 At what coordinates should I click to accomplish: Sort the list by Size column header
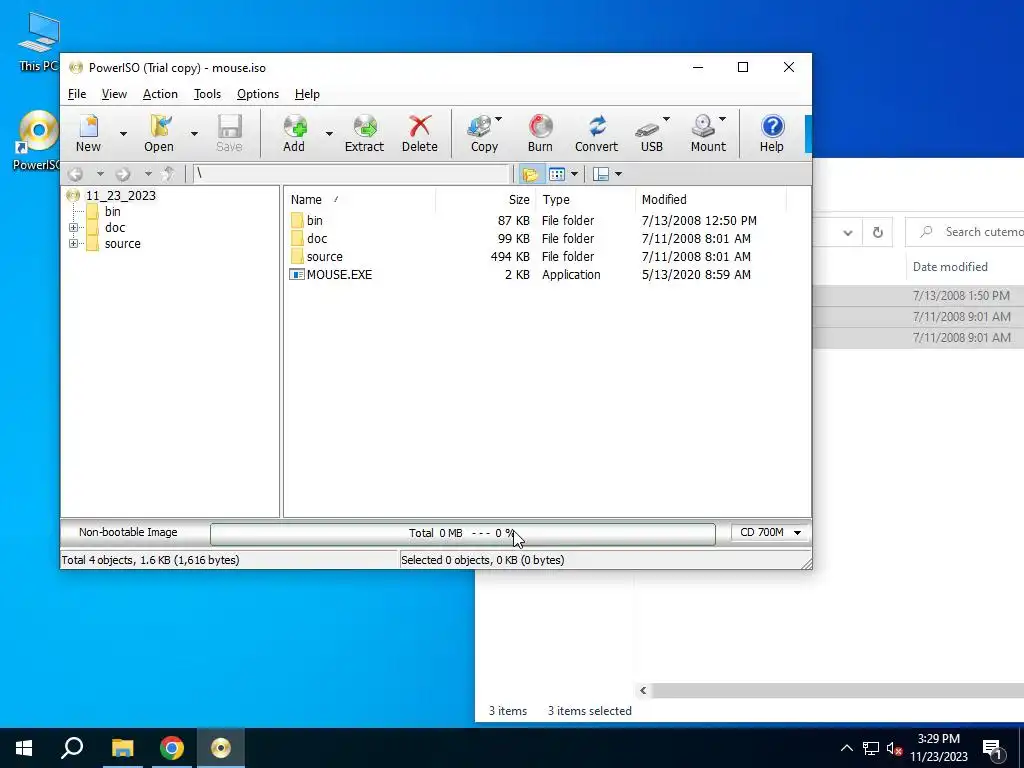tap(485, 200)
